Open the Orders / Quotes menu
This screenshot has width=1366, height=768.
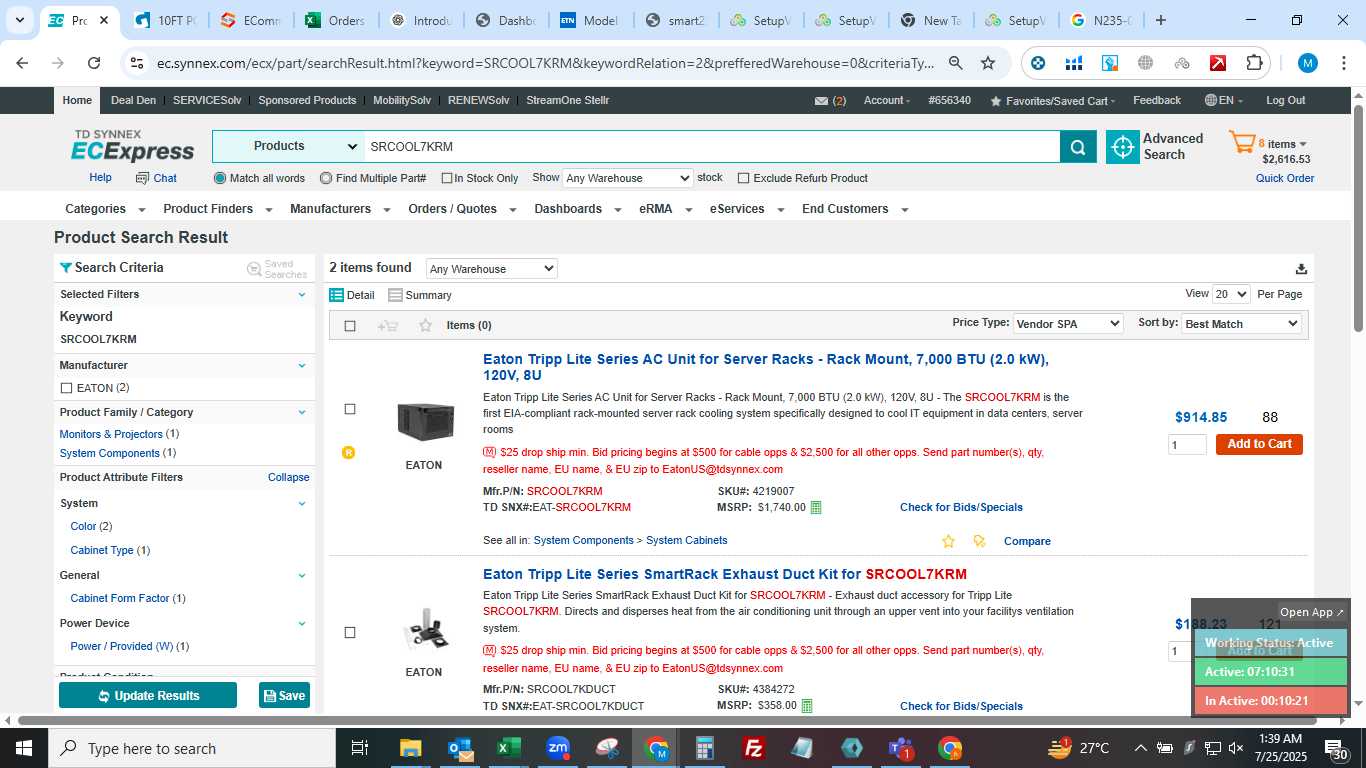462,209
